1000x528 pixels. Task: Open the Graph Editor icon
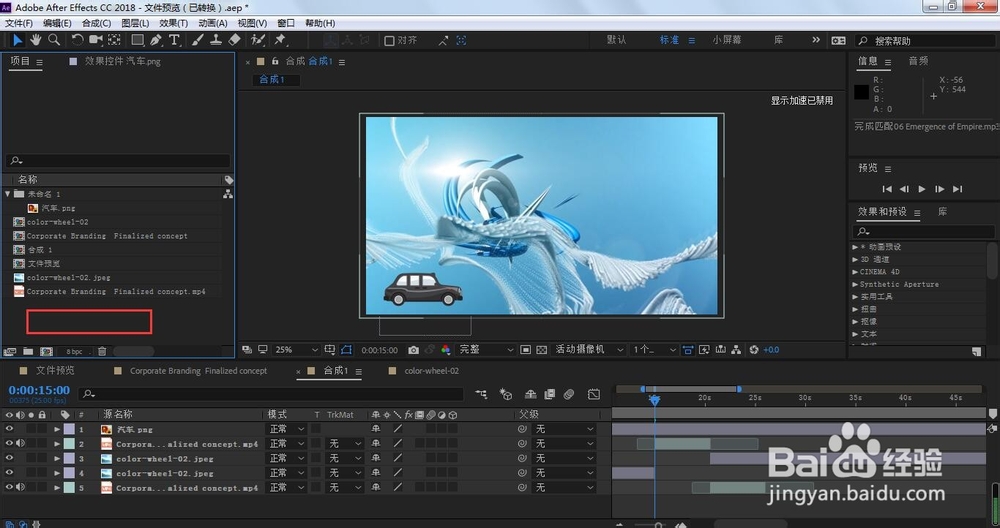point(594,395)
